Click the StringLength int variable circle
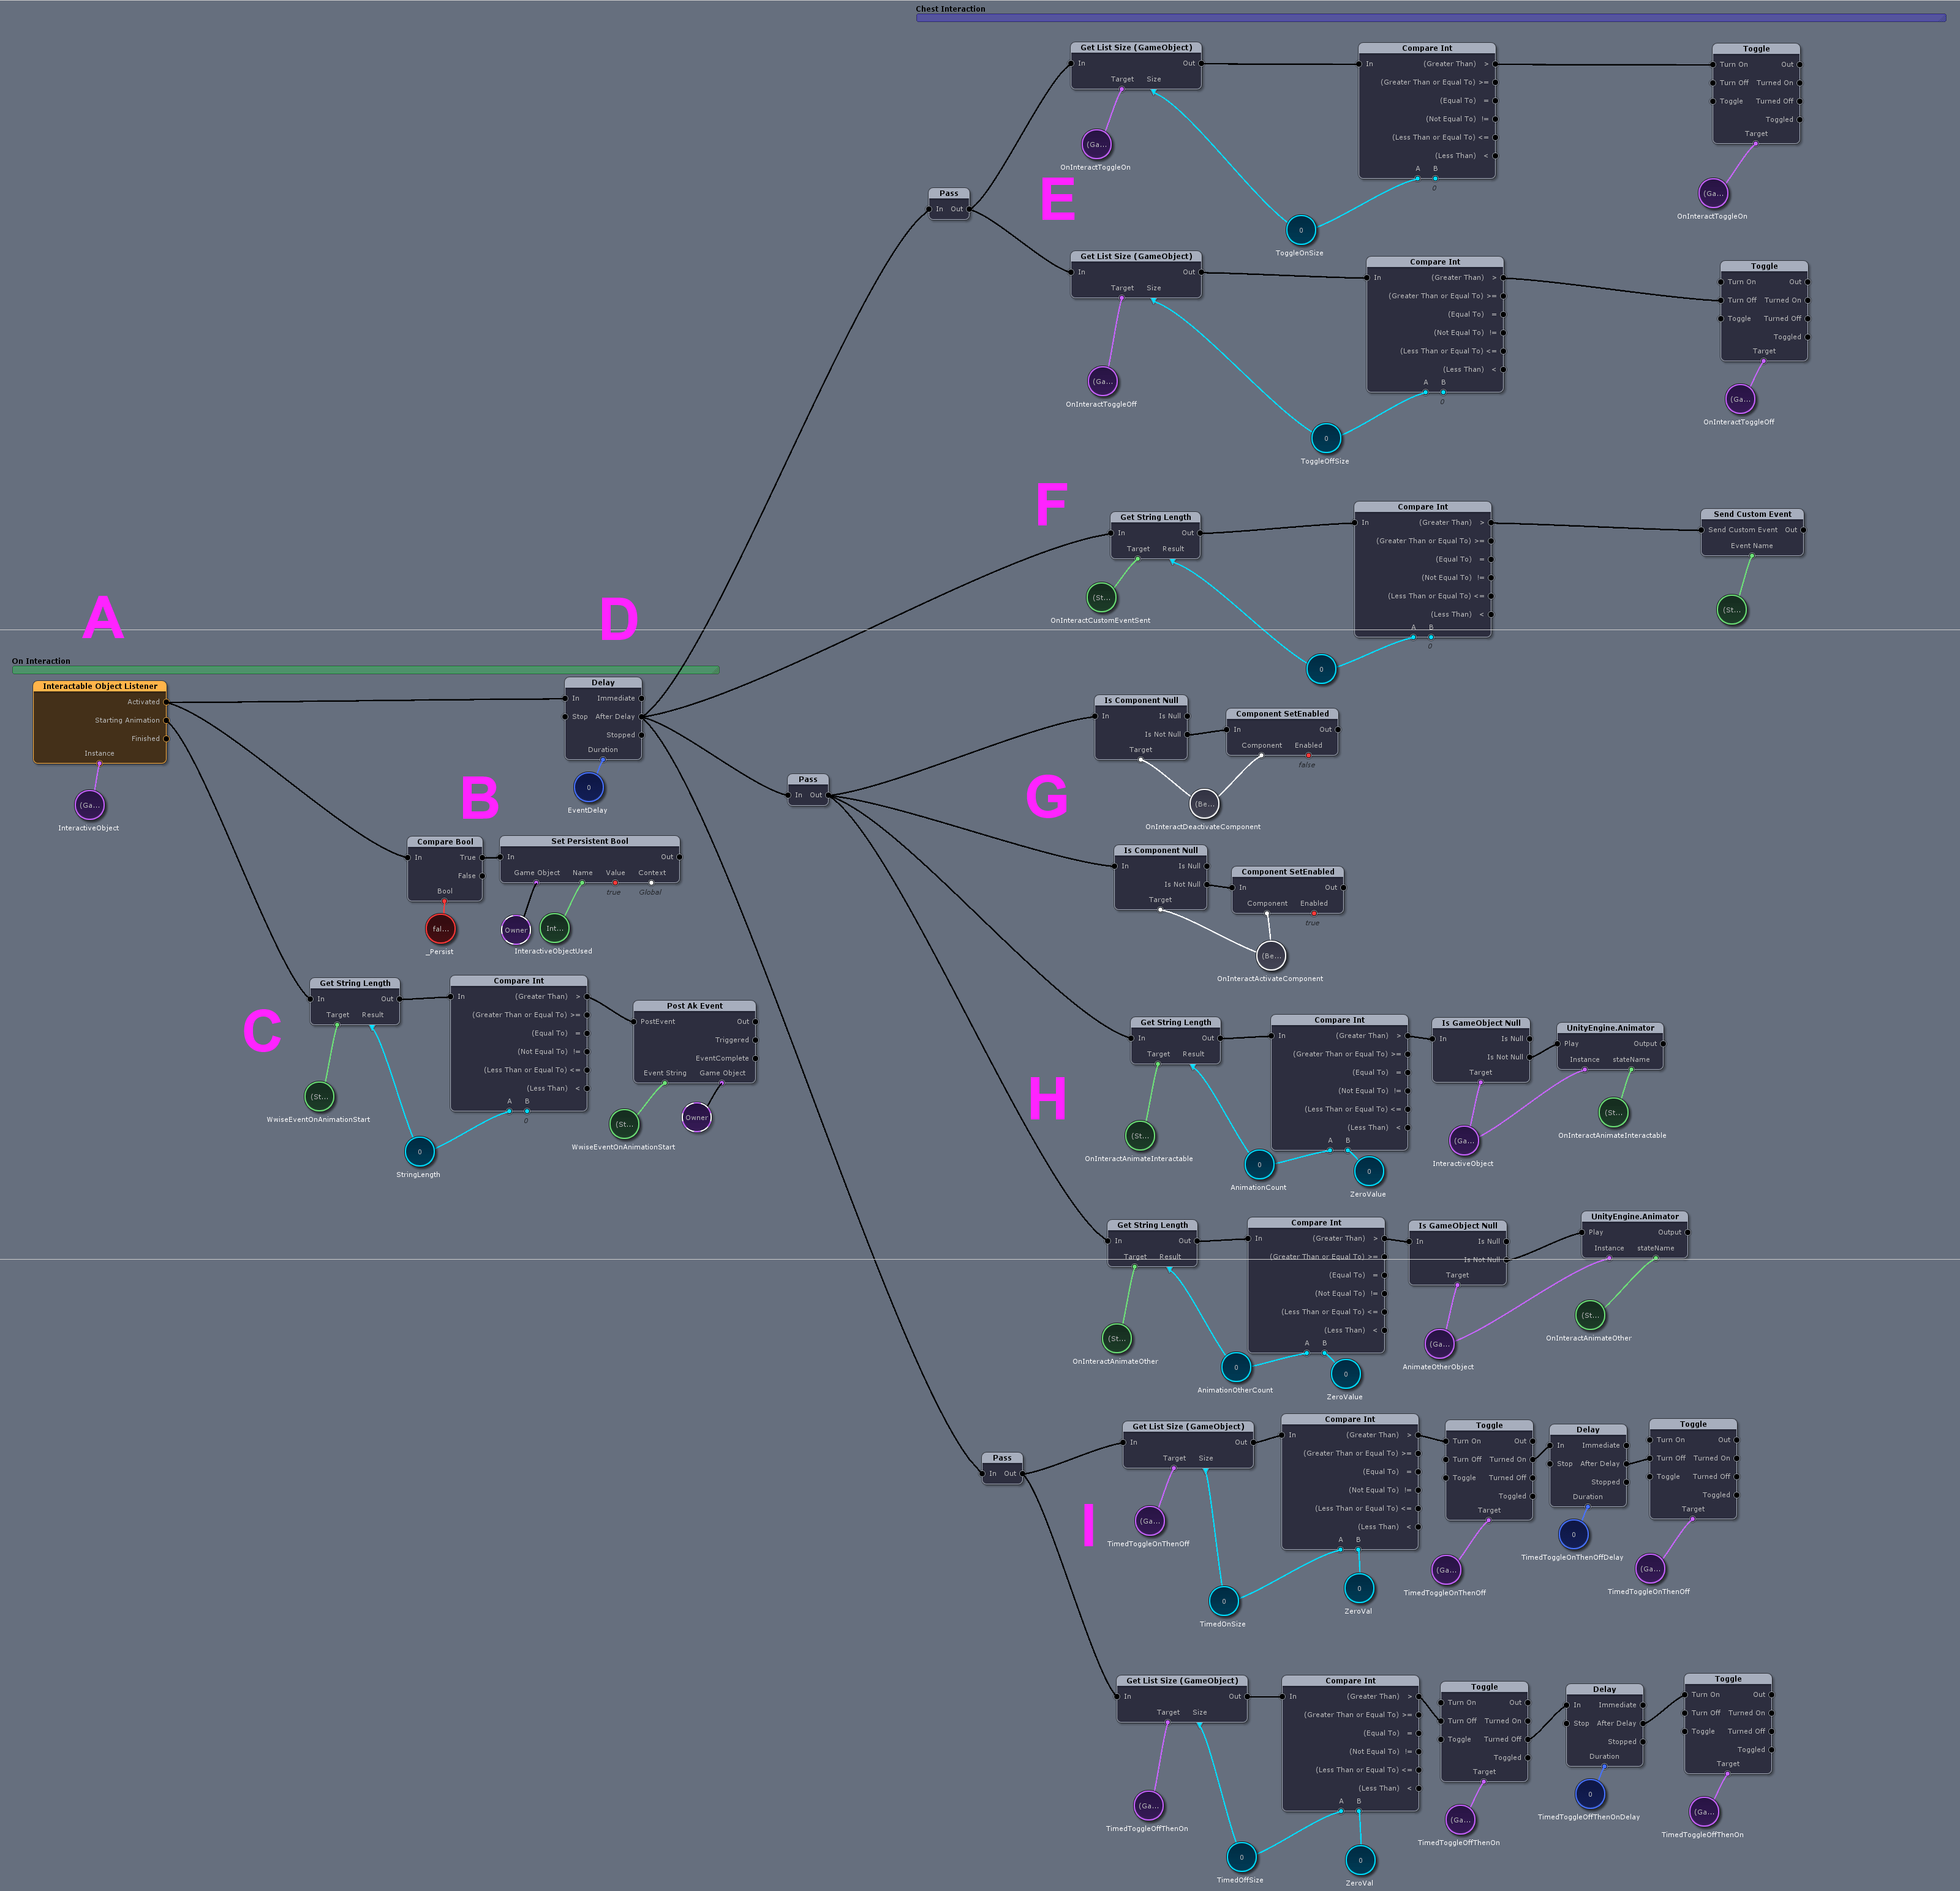Screen dimensions: 1960x1891 [x=419, y=1151]
